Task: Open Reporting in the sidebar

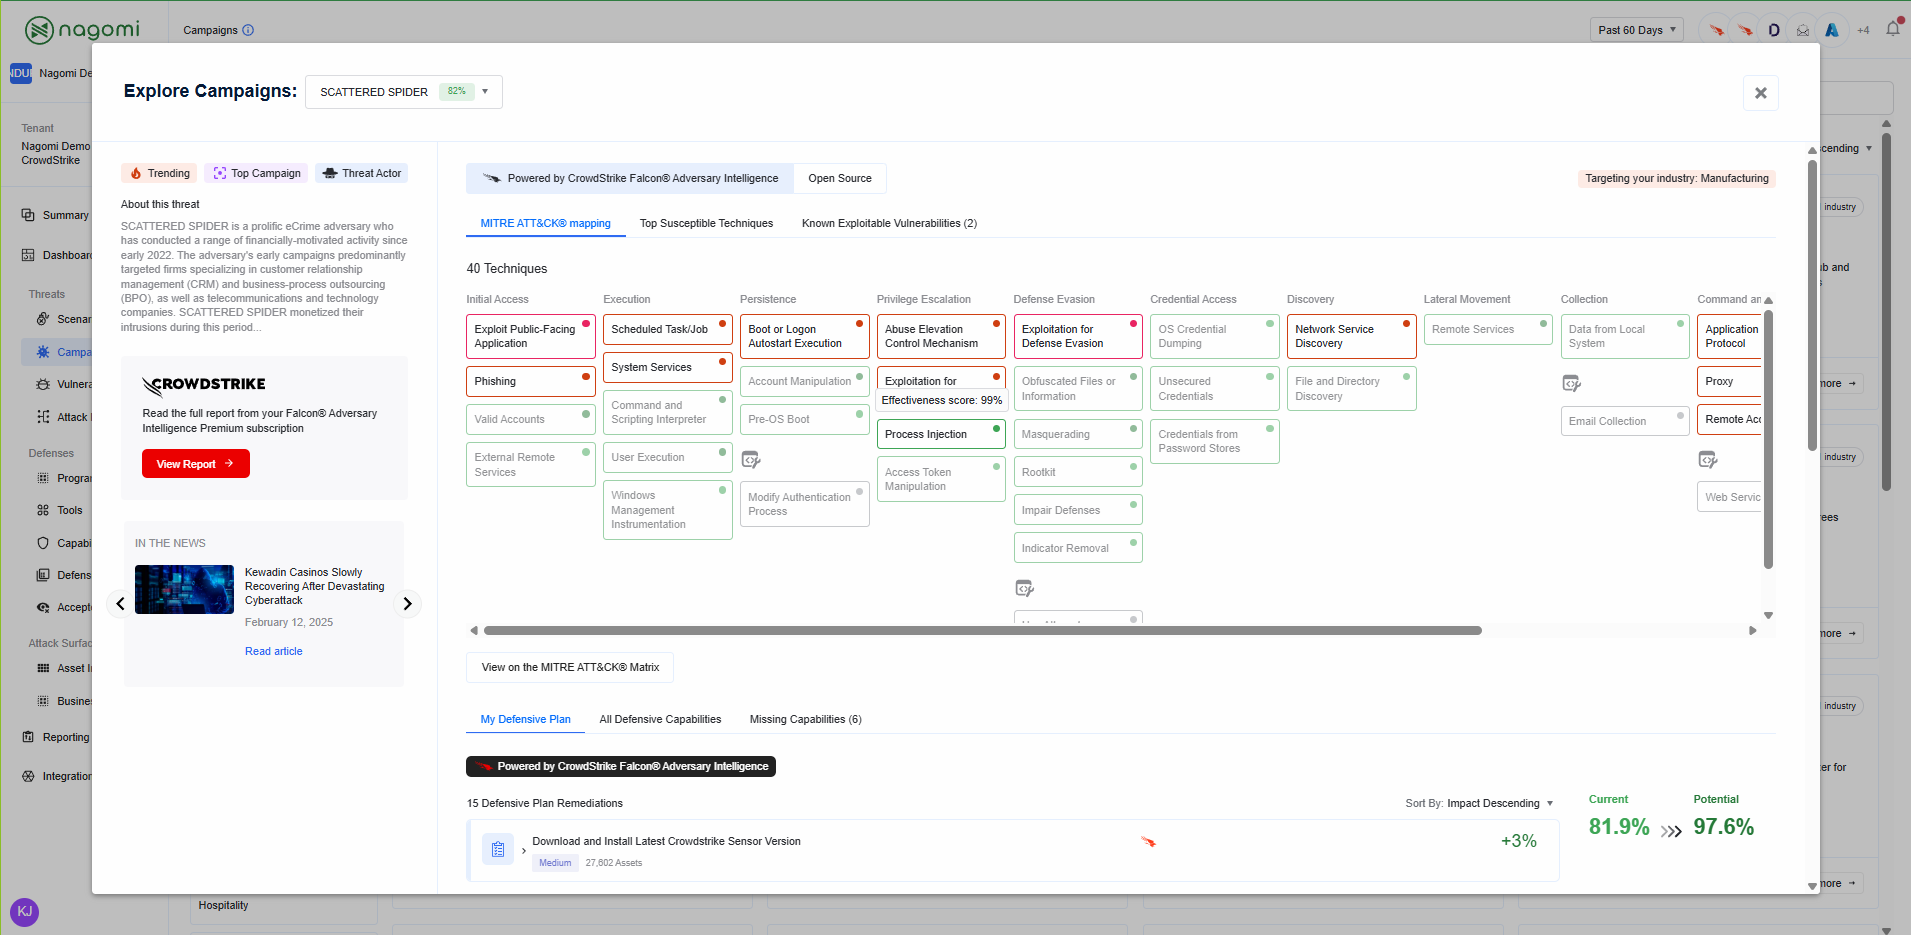Action: pyautogui.click(x=56, y=737)
